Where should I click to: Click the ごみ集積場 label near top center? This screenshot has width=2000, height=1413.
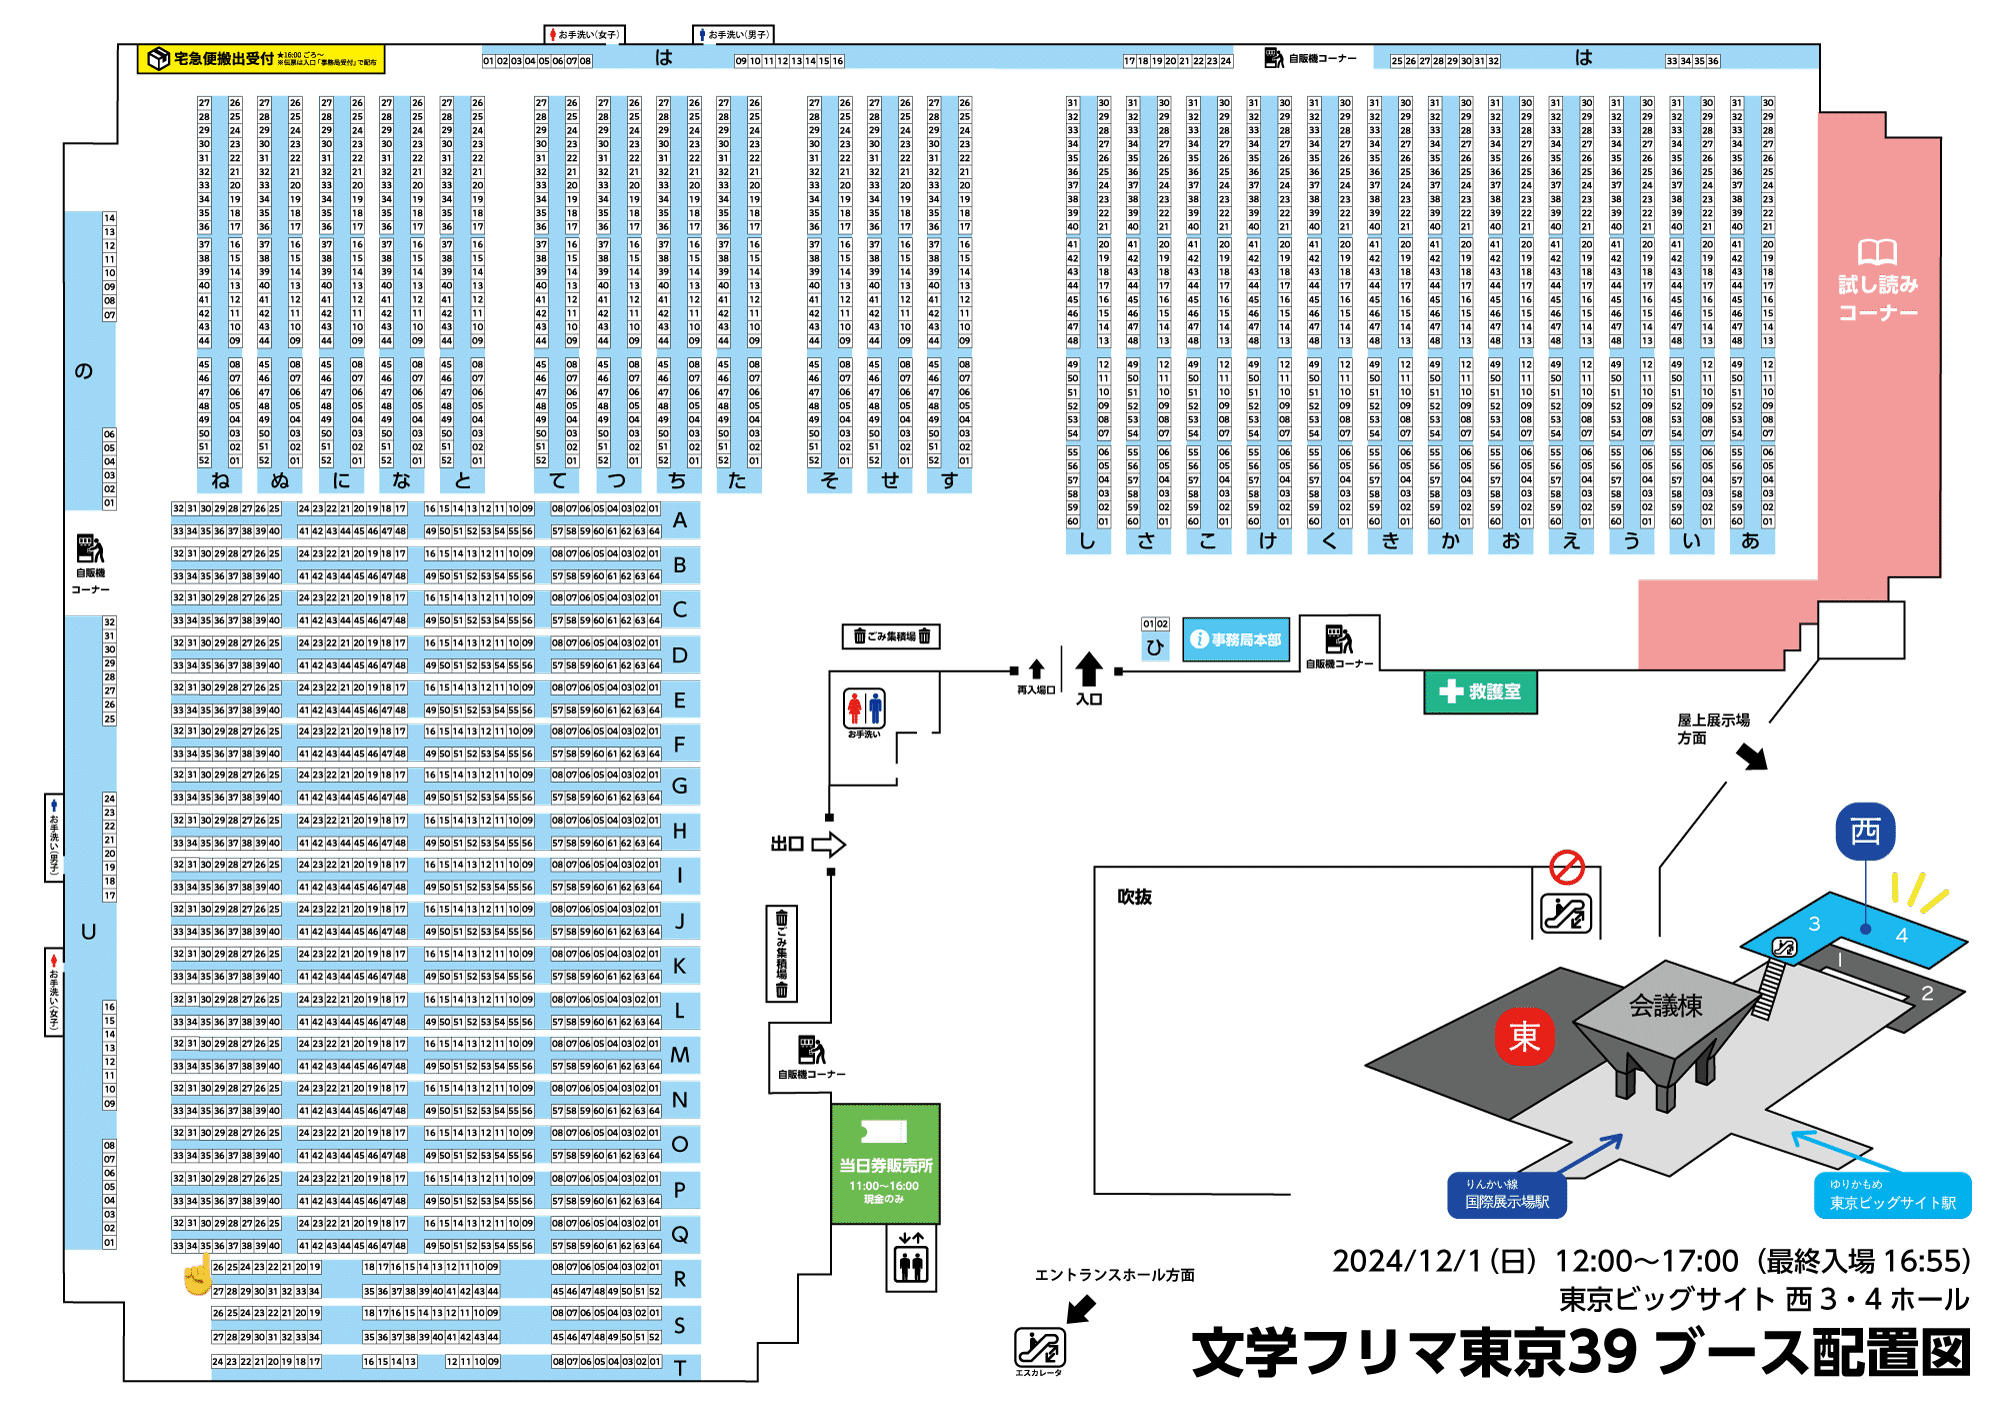point(891,636)
